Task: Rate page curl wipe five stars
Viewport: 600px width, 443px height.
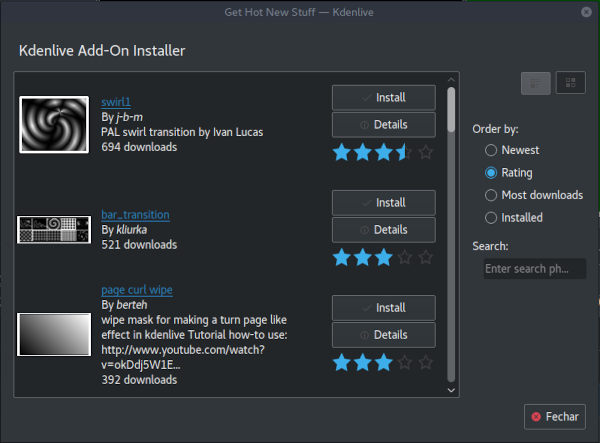Action: [426, 363]
